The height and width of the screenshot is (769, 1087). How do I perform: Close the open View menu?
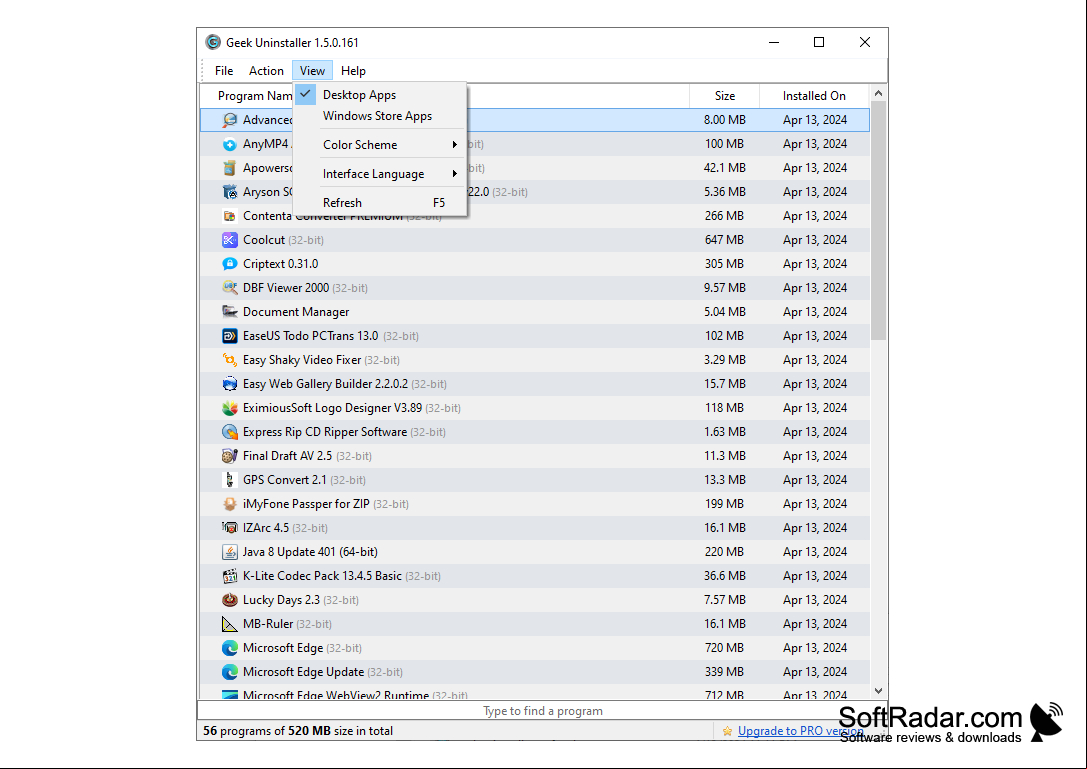(312, 71)
